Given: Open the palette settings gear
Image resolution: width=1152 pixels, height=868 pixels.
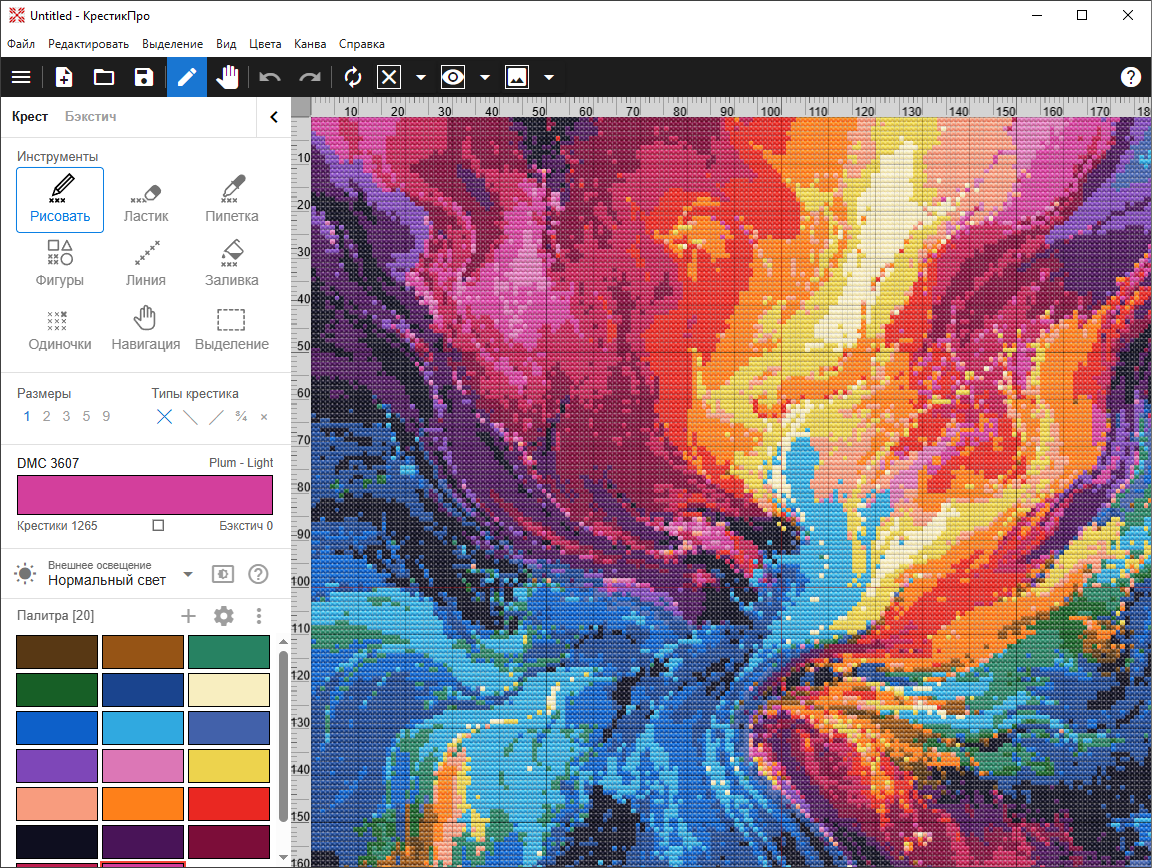Looking at the screenshot, I should coord(224,616).
